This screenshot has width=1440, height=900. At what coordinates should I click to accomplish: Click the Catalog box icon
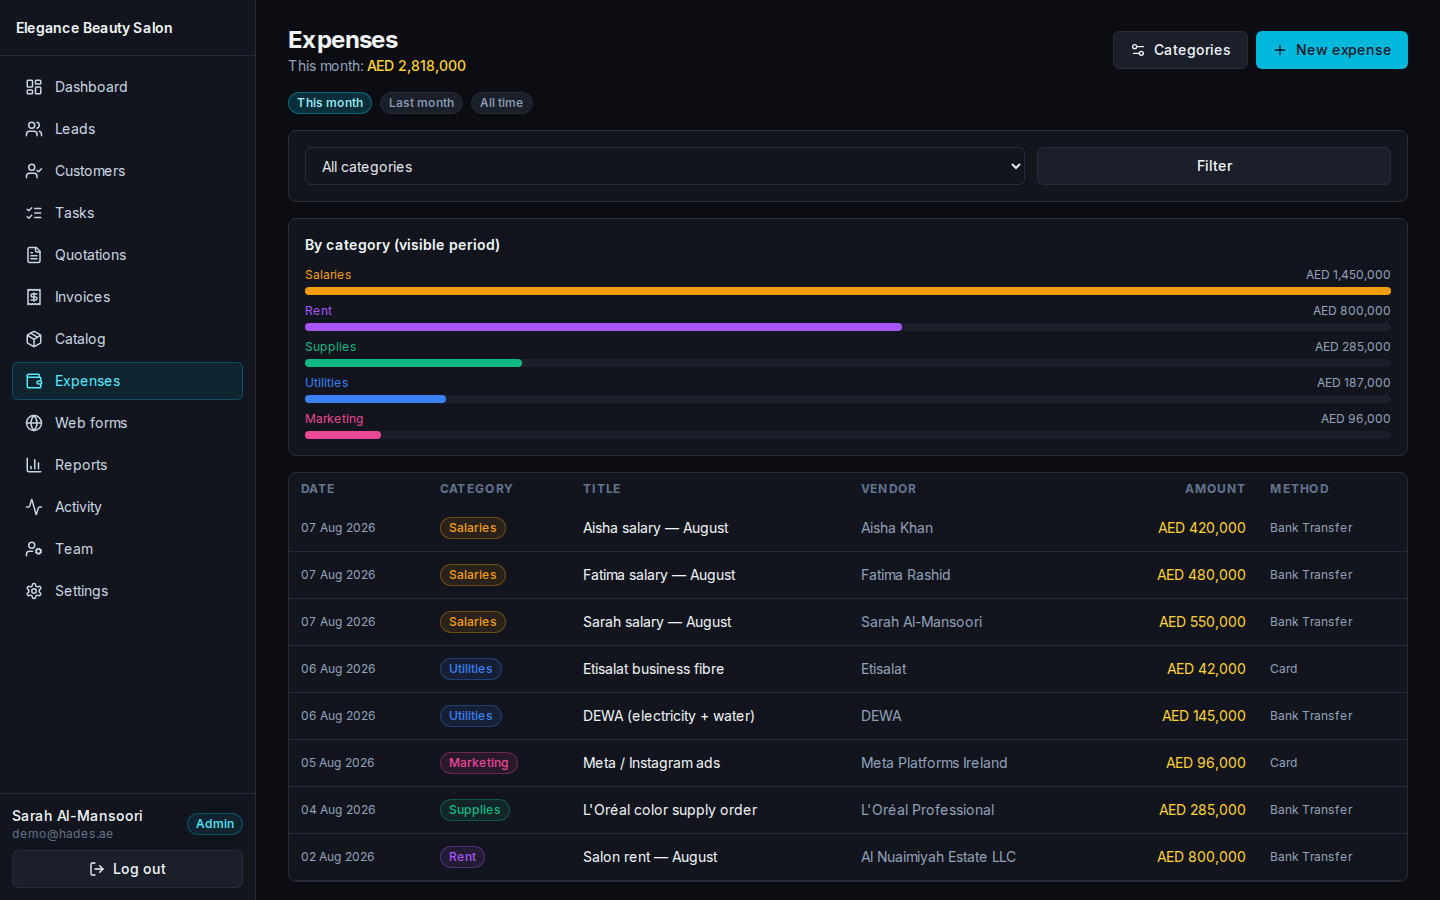coord(34,339)
